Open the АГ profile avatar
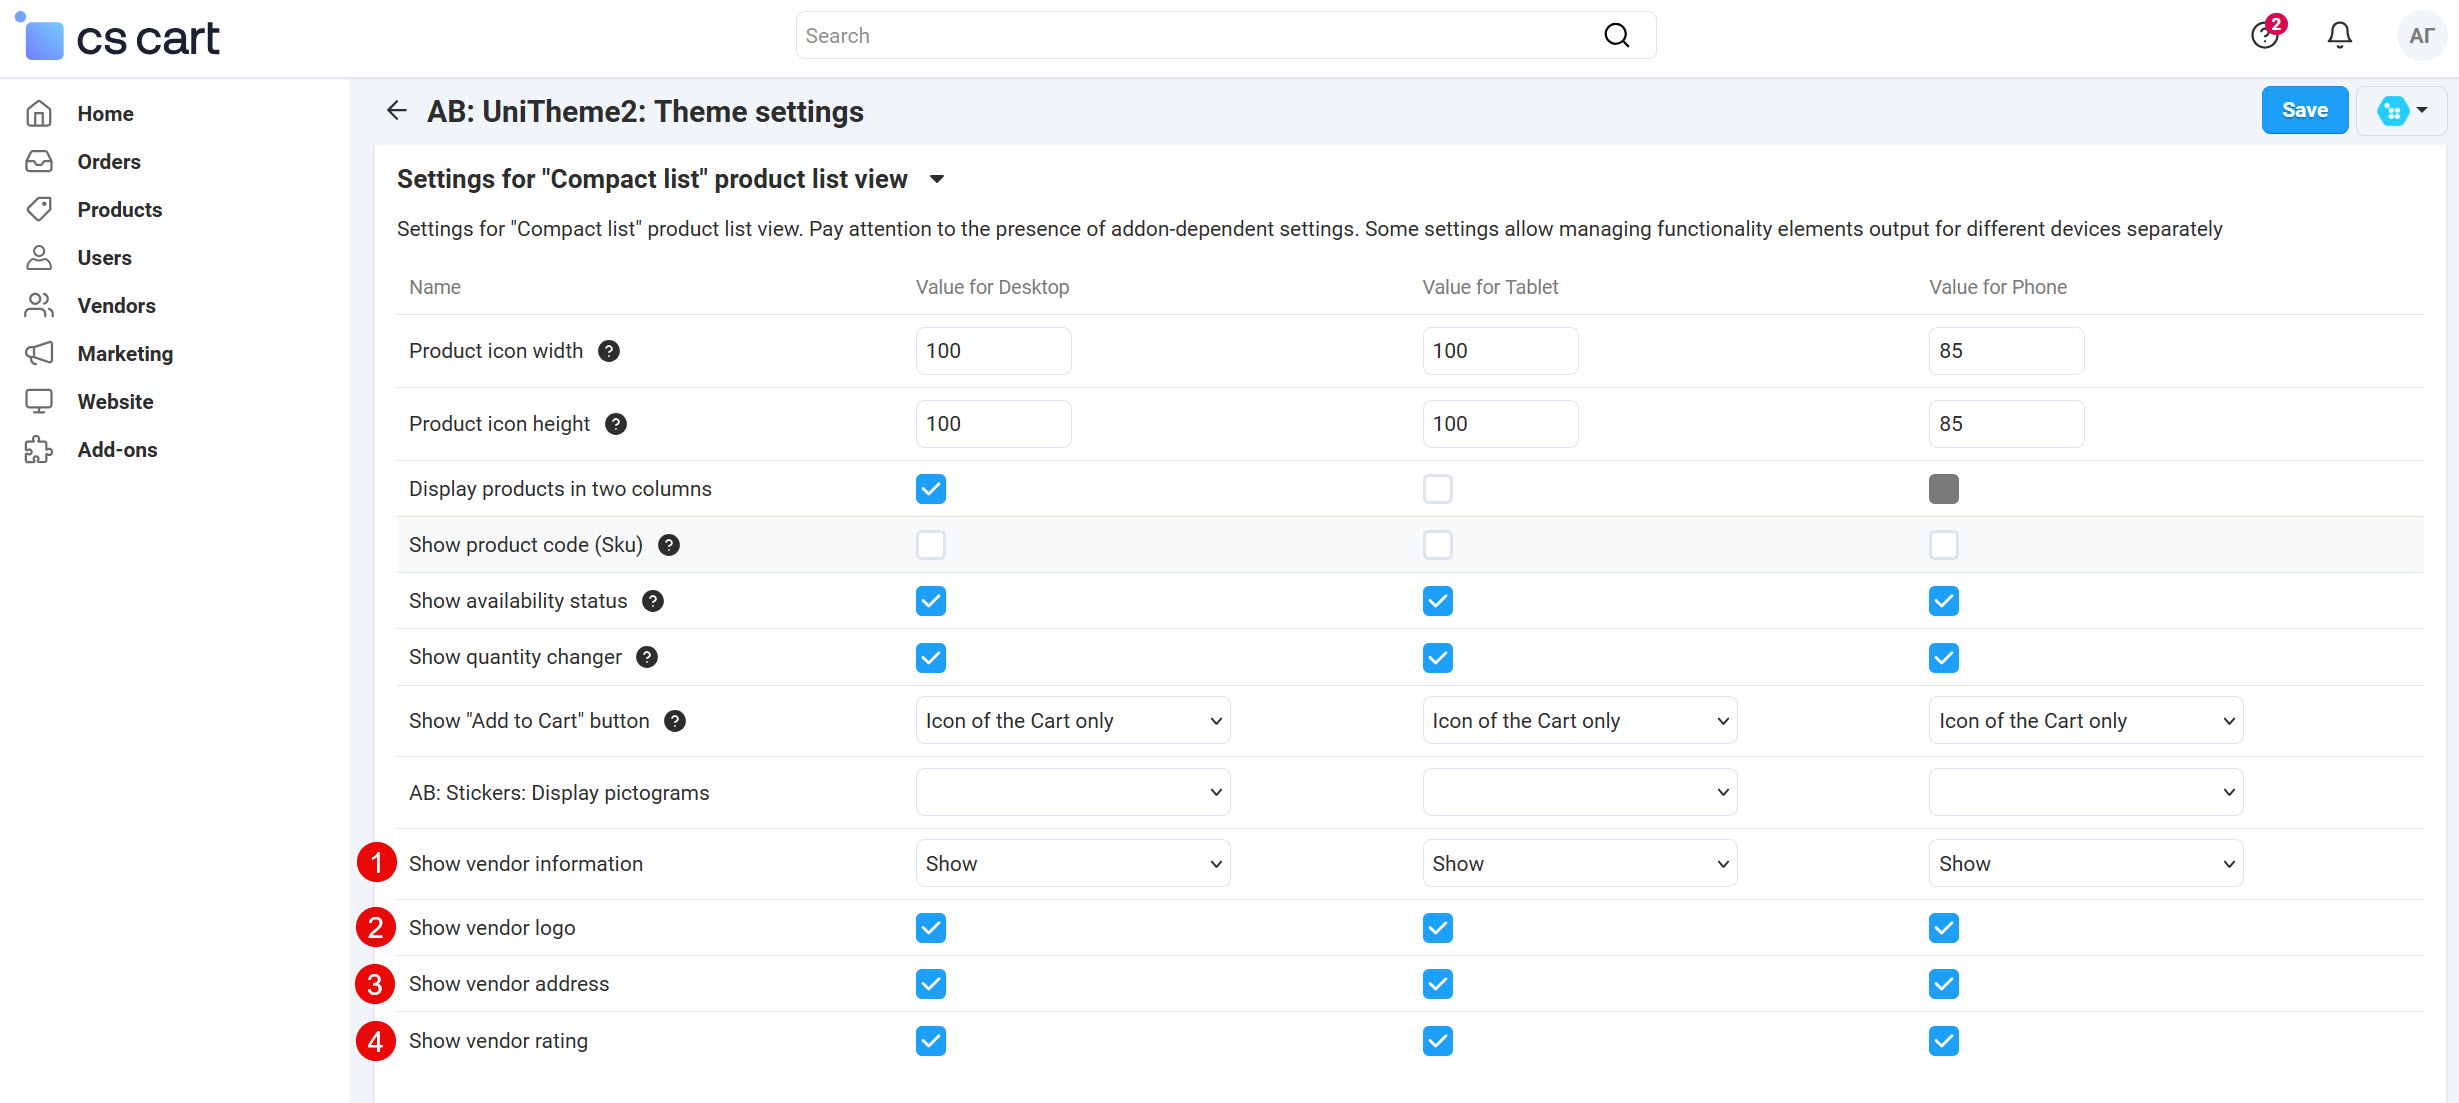 tap(2421, 34)
